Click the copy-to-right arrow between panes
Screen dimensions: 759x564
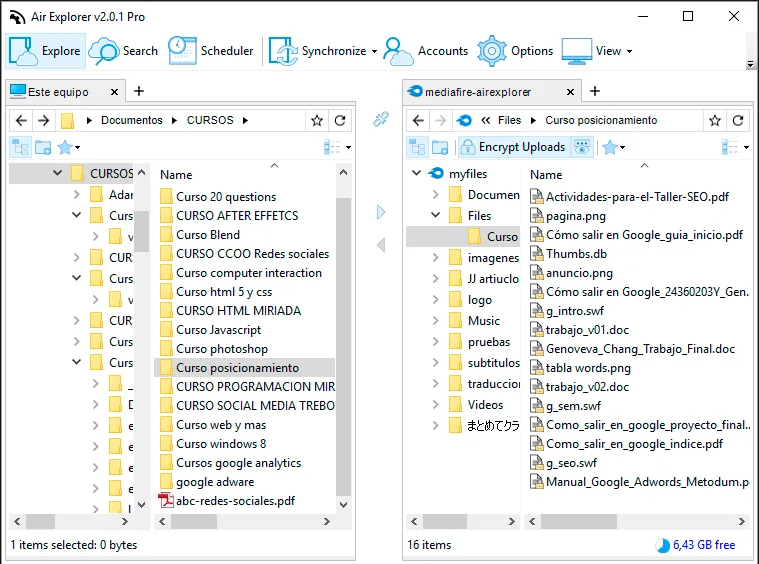point(381,212)
